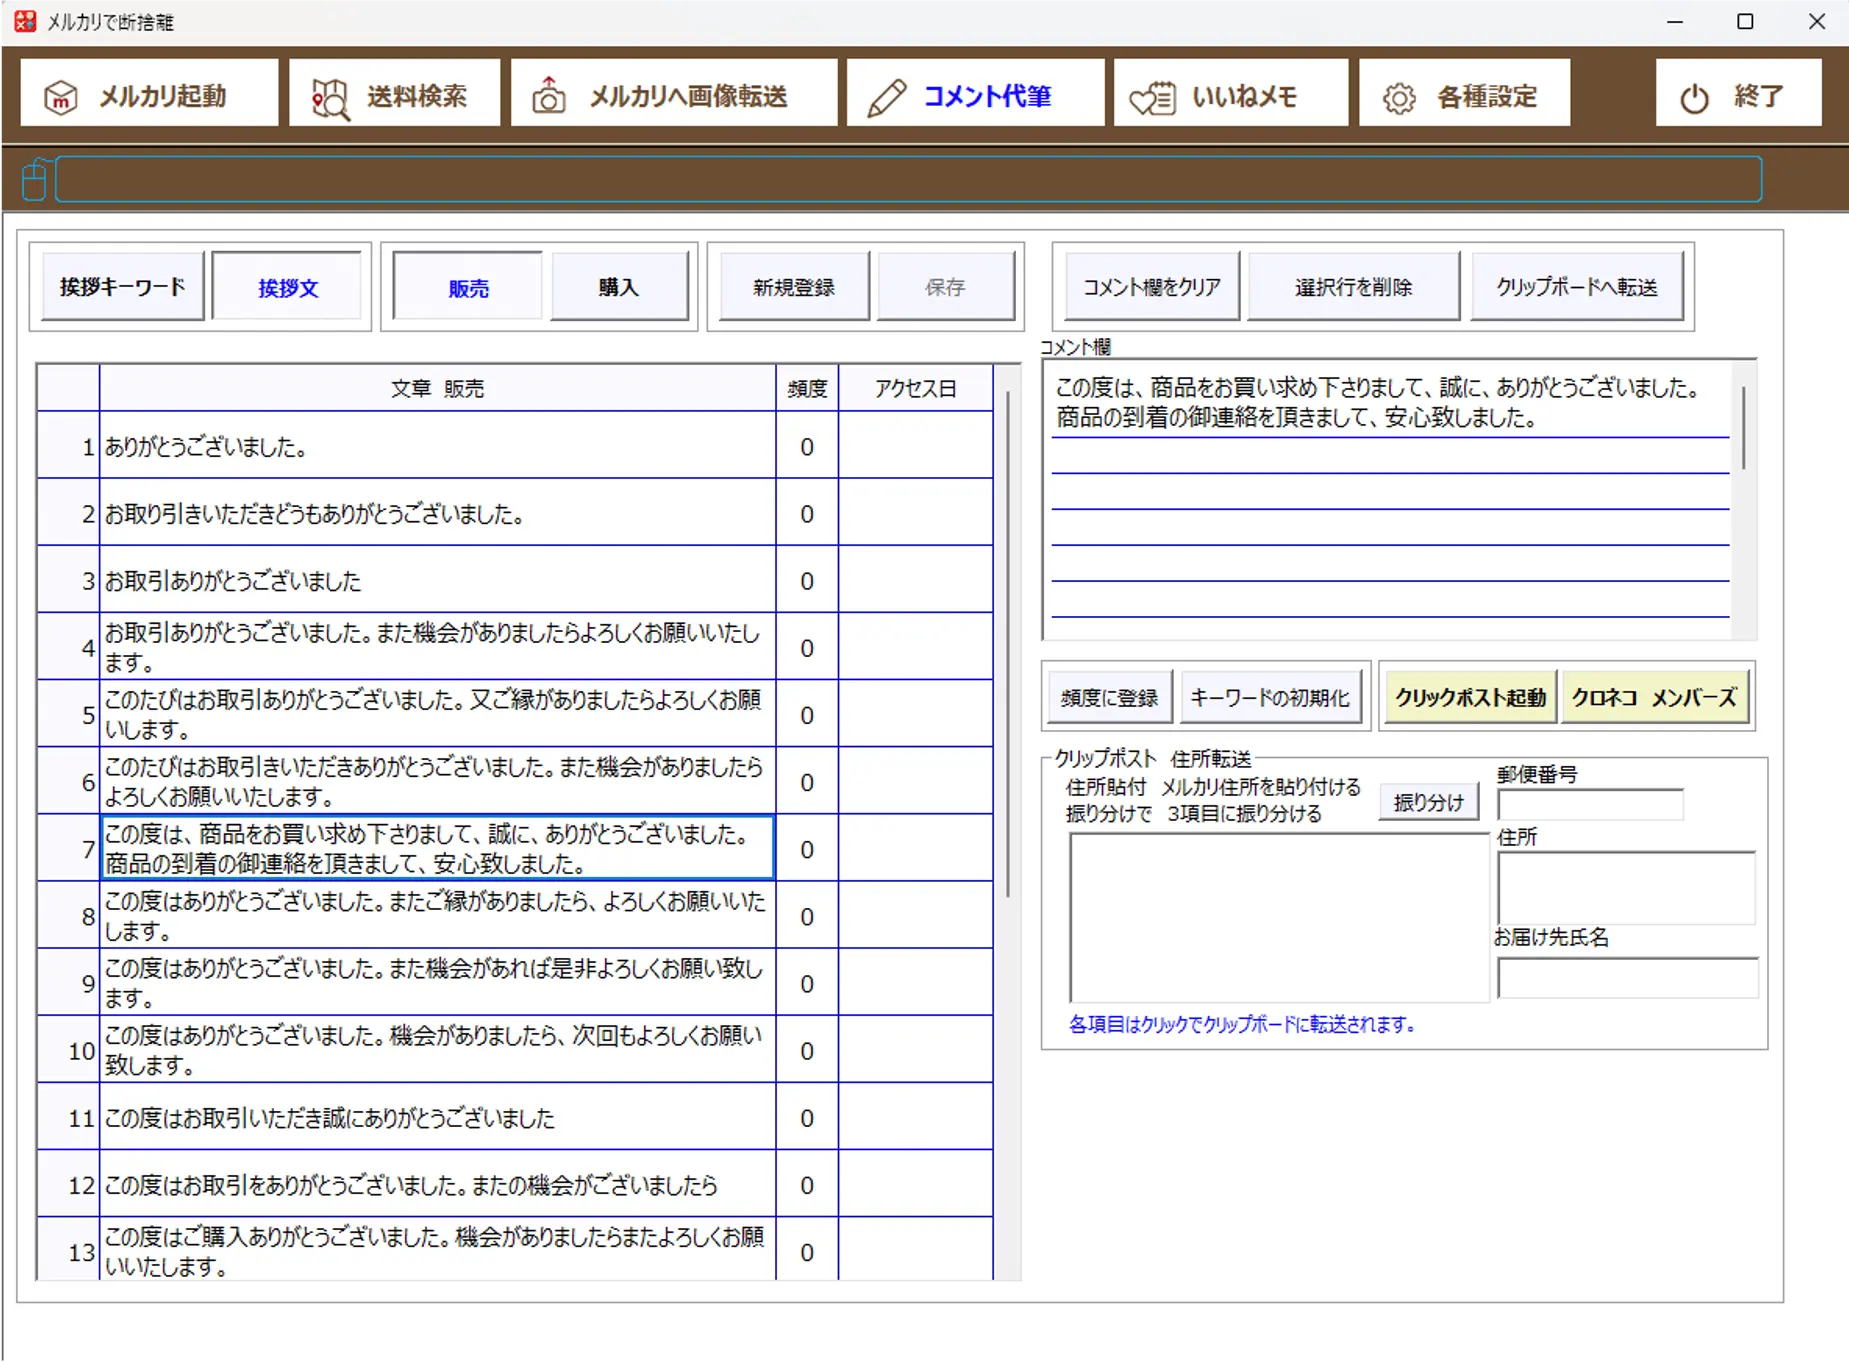Click inside the 郵便番号 input field
The image size is (1849, 1362).
click(x=1589, y=804)
